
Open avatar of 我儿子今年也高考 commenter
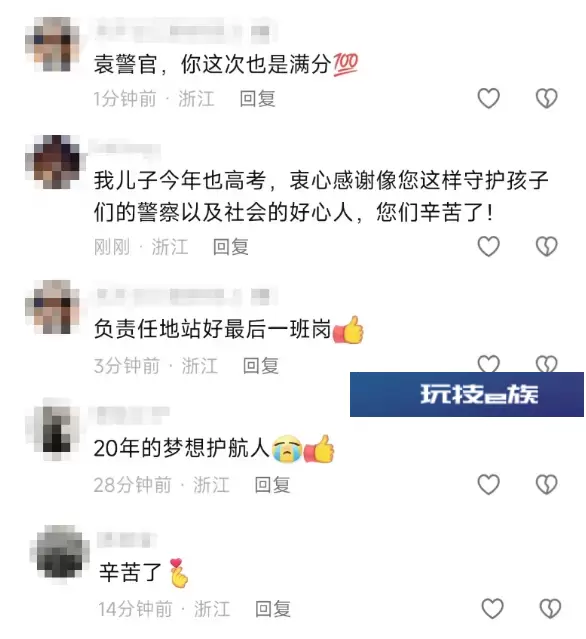tap(56, 162)
